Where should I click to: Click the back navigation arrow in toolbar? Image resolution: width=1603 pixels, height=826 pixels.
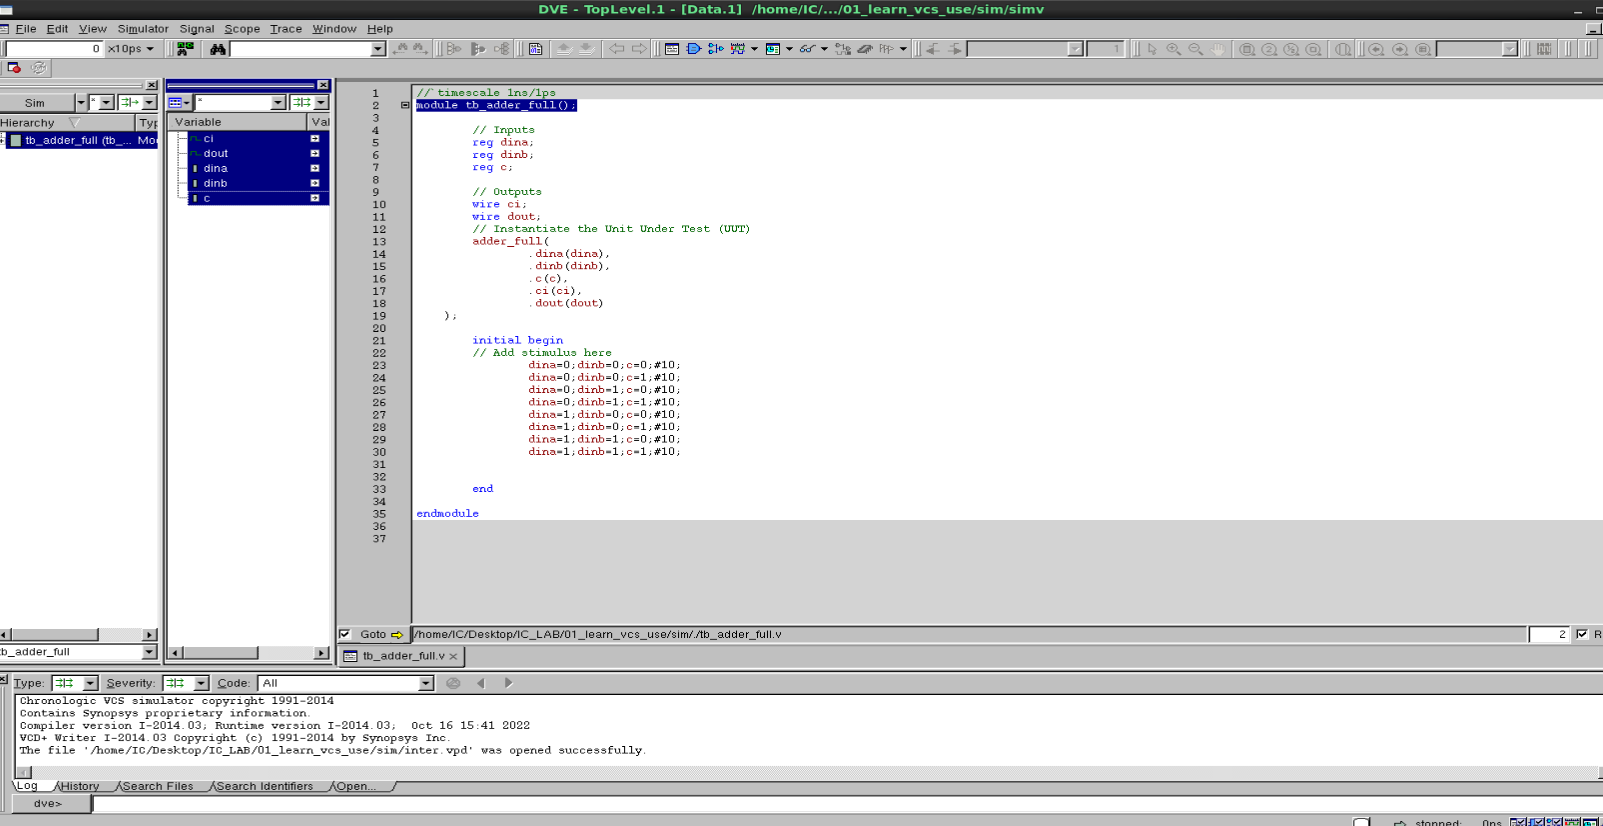[x=616, y=49]
